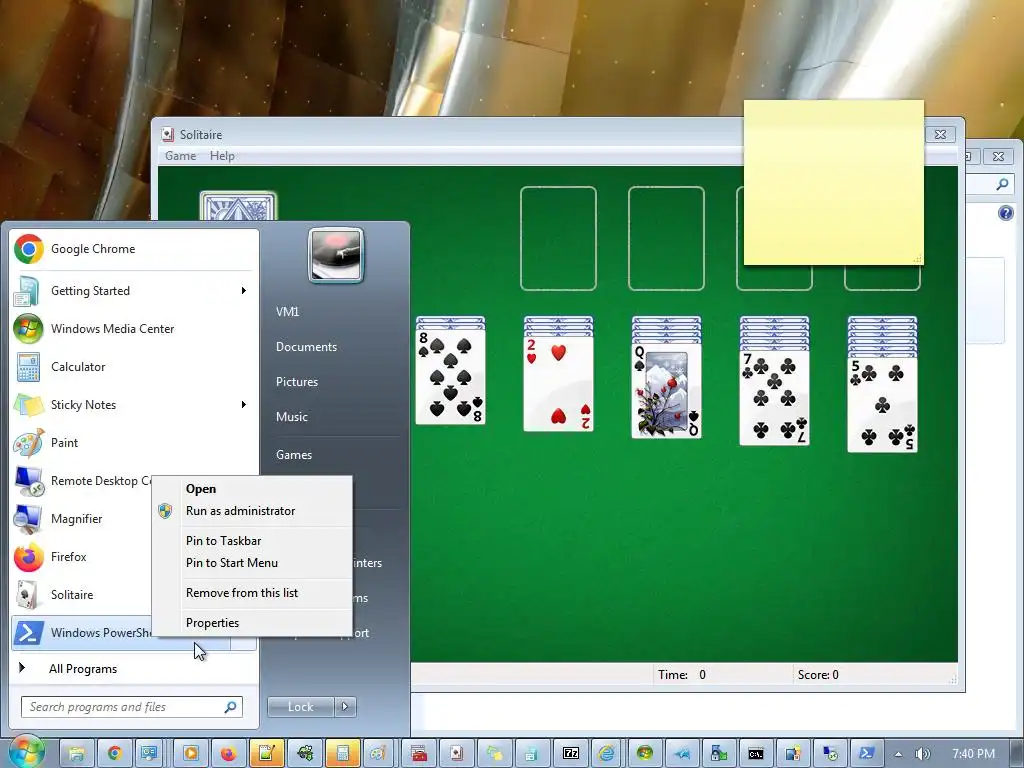
Task: Open Firefox from the Start menu list
Action: click(81, 556)
